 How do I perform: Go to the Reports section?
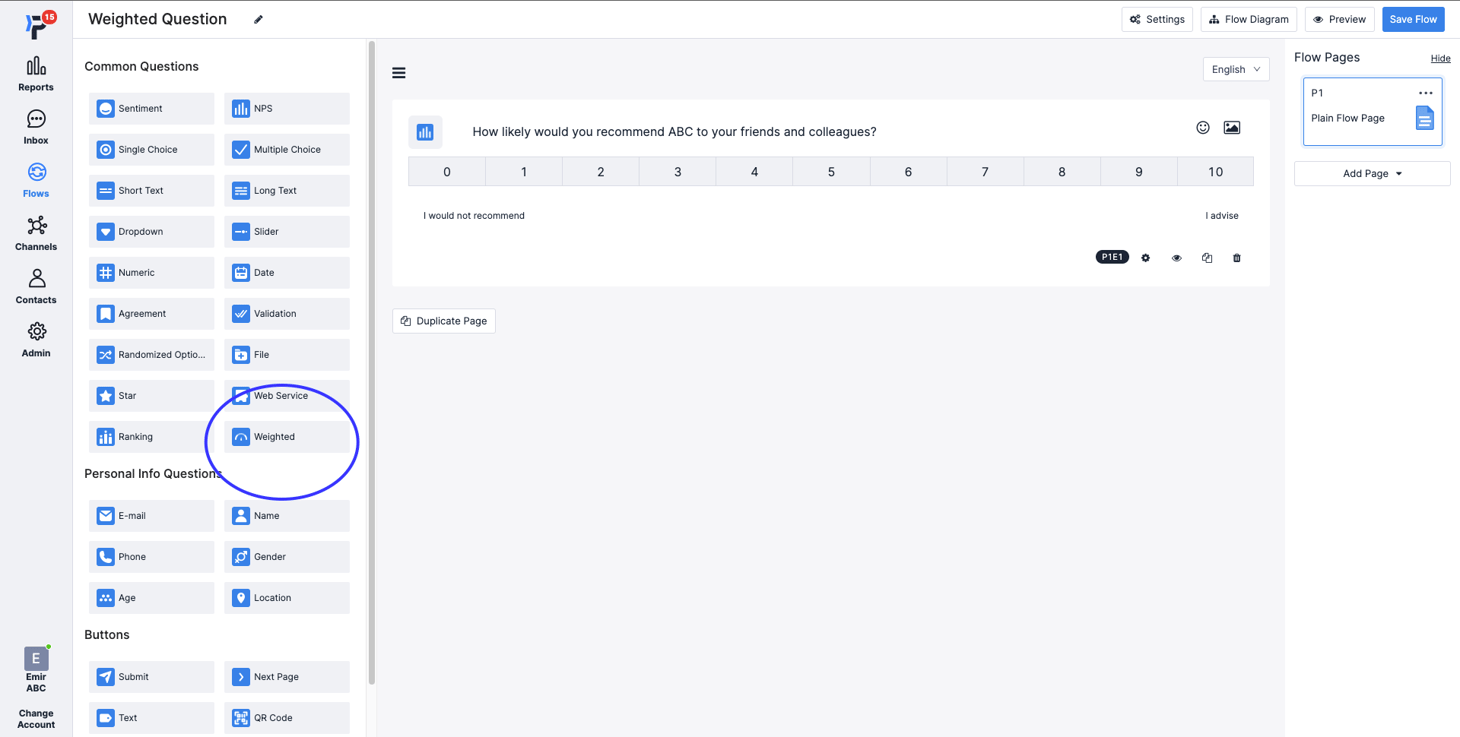pyautogui.click(x=35, y=73)
